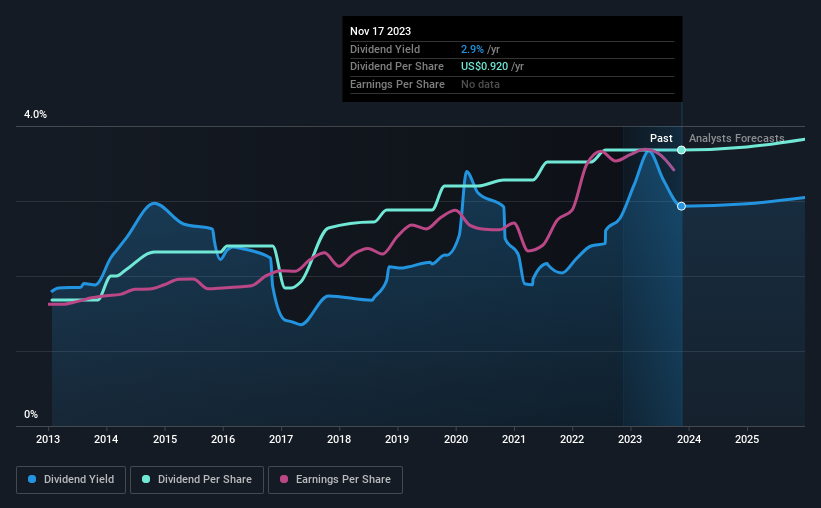Click the 2018 x-axis label

(339, 439)
